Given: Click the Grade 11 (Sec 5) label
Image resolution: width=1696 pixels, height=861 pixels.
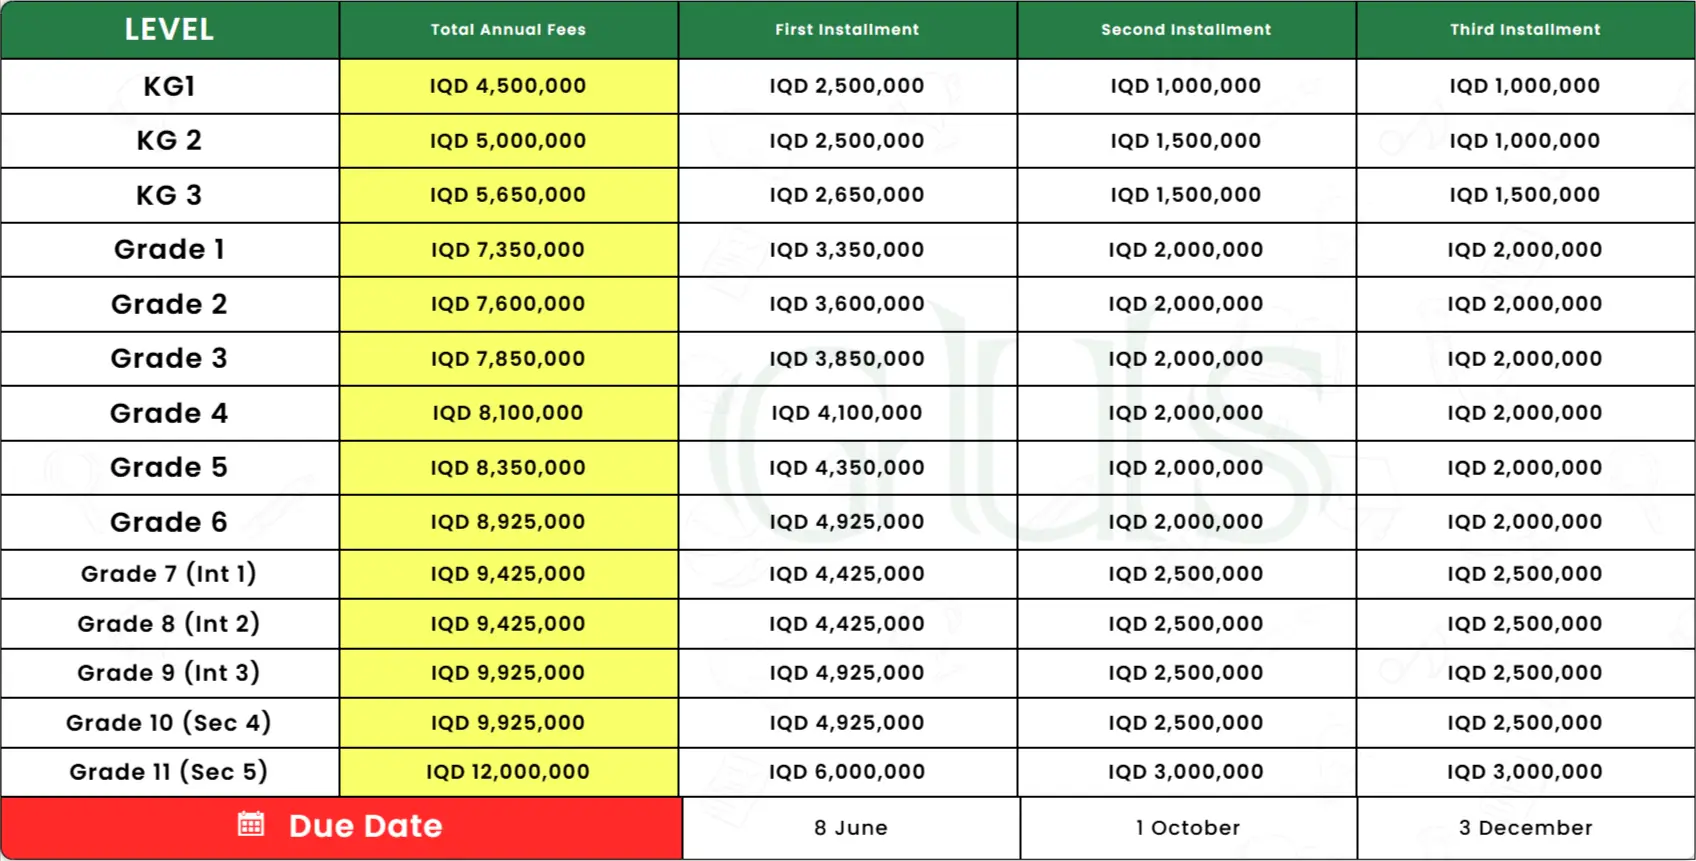Looking at the screenshot, I should click(x=169, y=772).
